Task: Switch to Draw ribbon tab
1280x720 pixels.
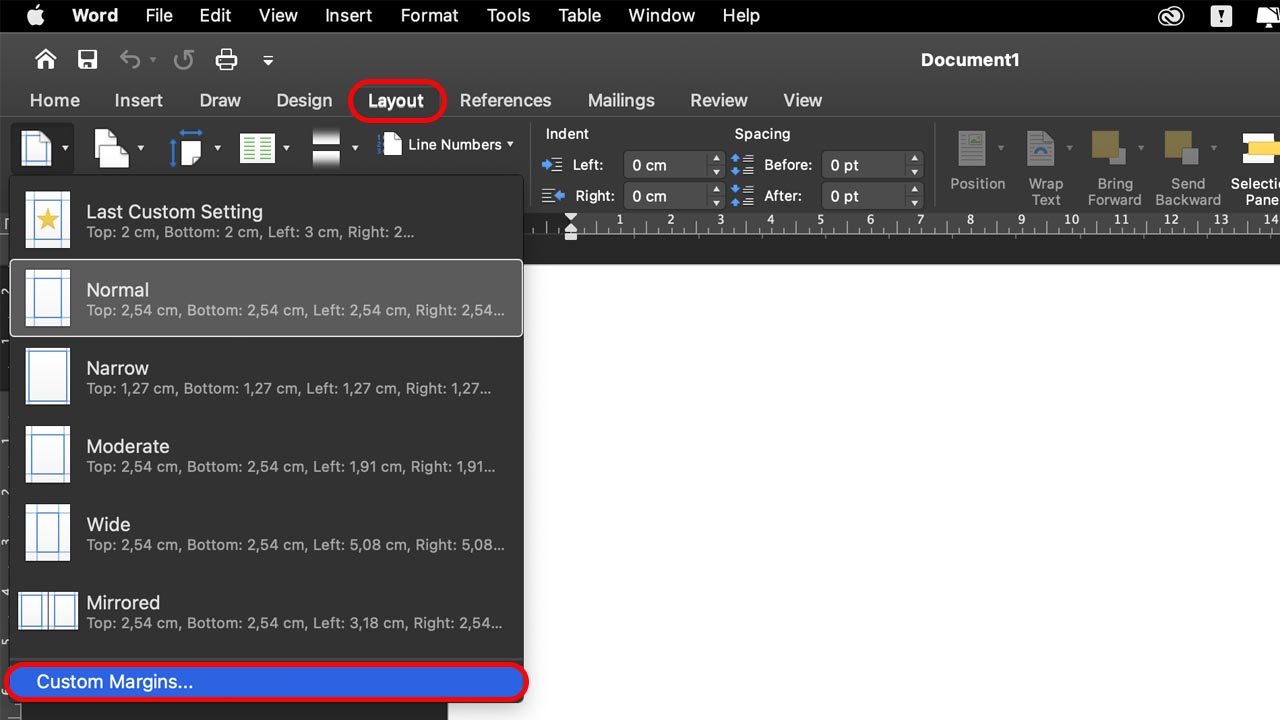Action: (220, 100)
